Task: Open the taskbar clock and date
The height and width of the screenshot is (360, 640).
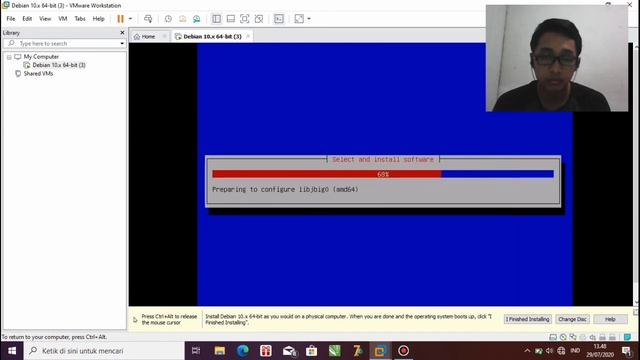Action: coord(600,351)
